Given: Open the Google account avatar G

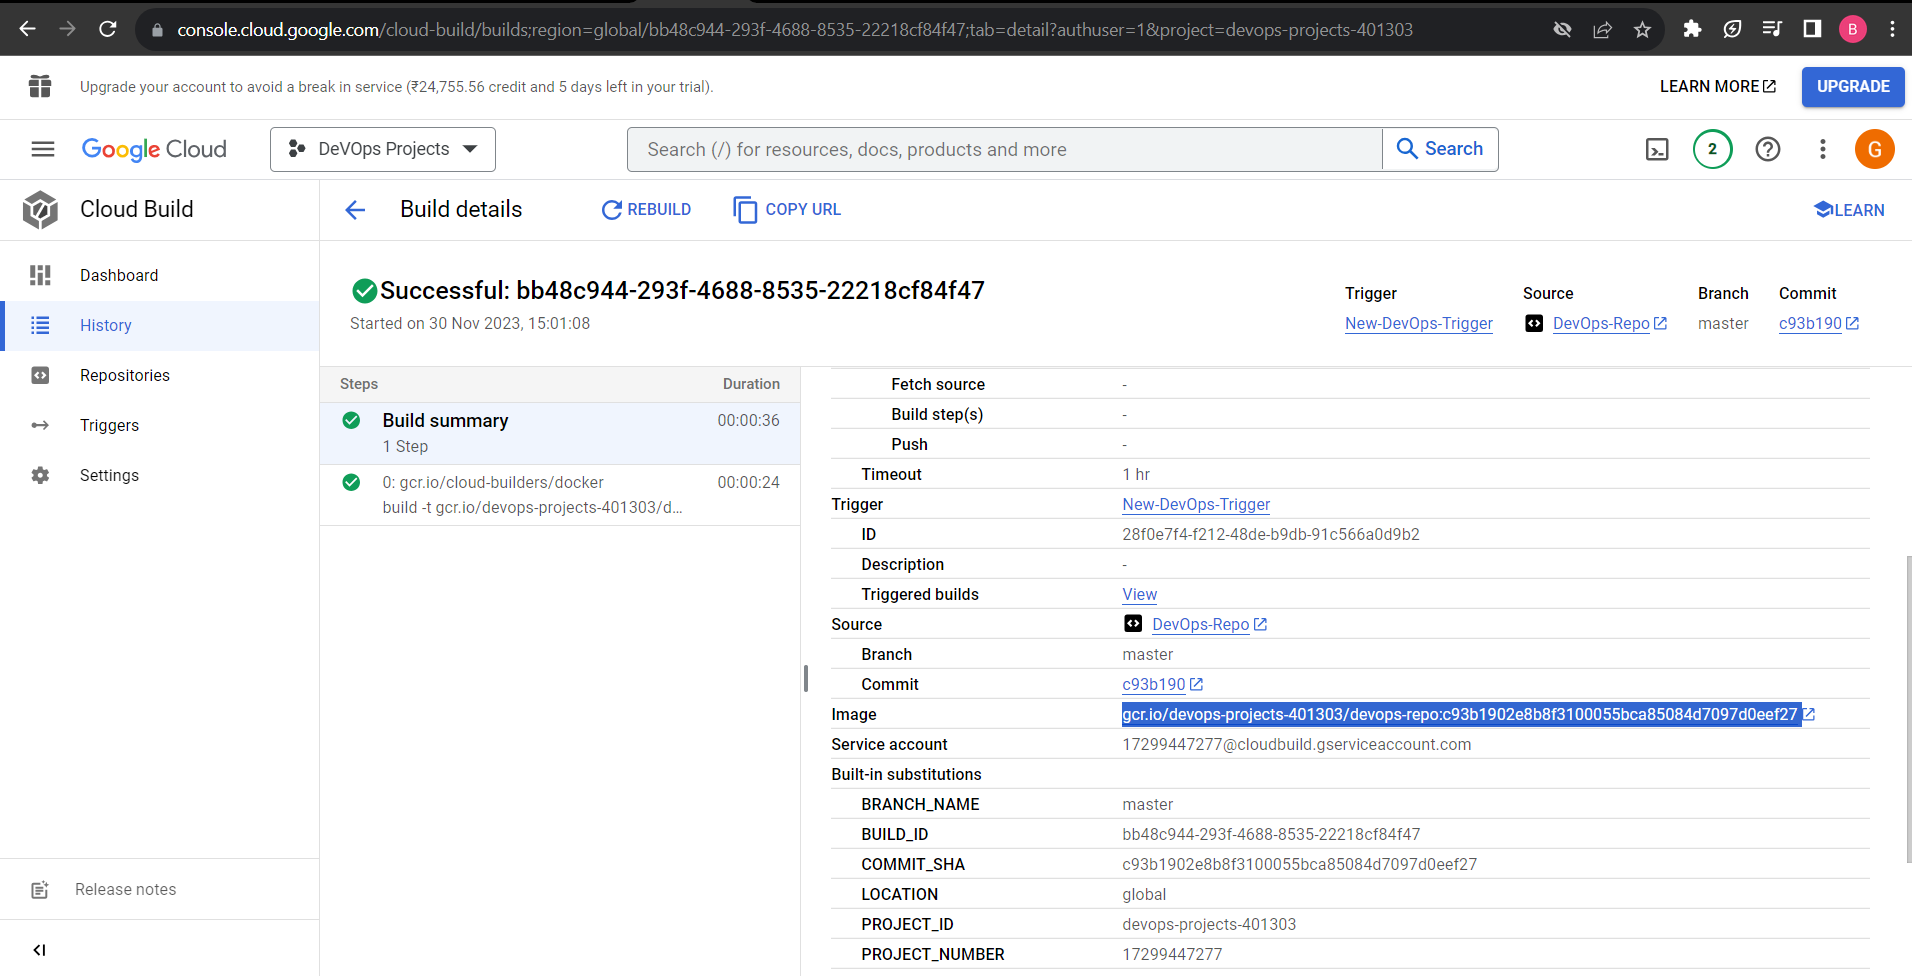Looking at the screenshot, I should tap(1874, 149).
